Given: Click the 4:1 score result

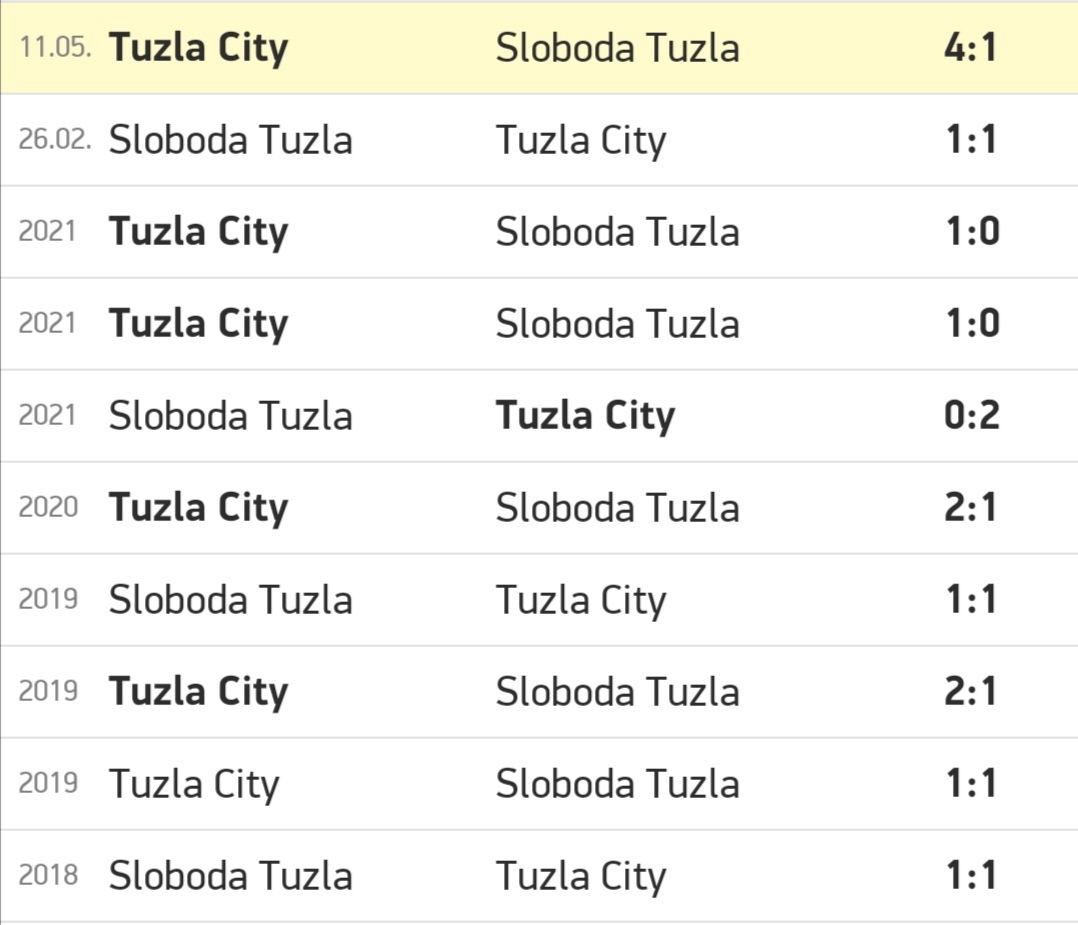Looking at the screenshot, I should coord(970,47).
